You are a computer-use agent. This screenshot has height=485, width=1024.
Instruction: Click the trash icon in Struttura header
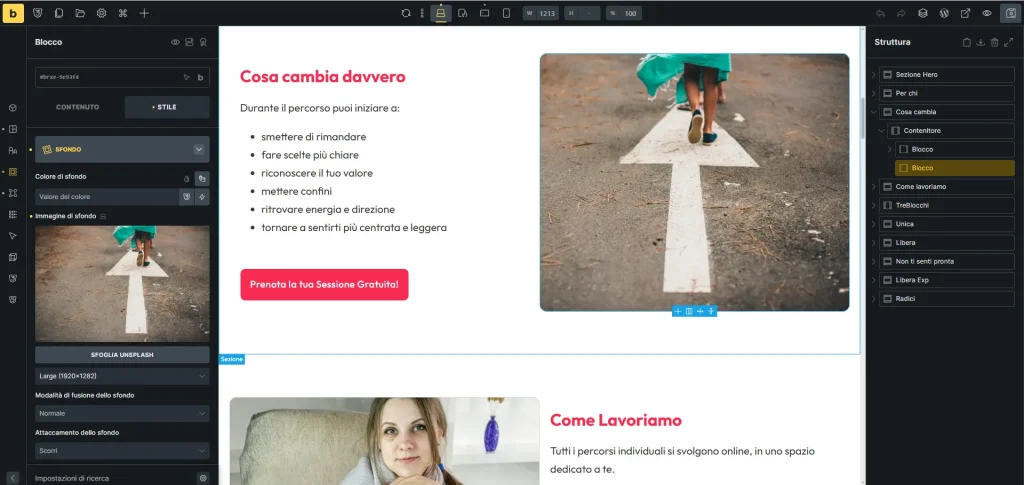click(994, 42)
